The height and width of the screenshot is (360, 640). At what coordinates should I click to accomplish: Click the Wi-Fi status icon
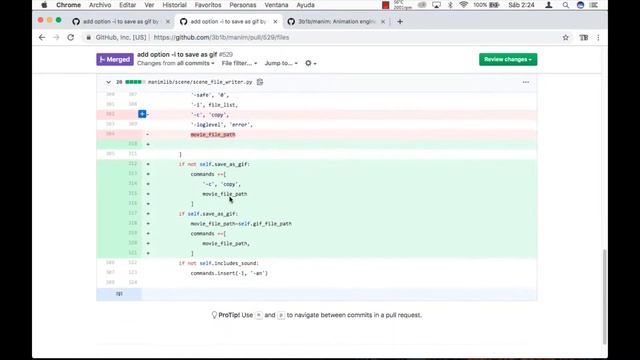pos(463,5)
